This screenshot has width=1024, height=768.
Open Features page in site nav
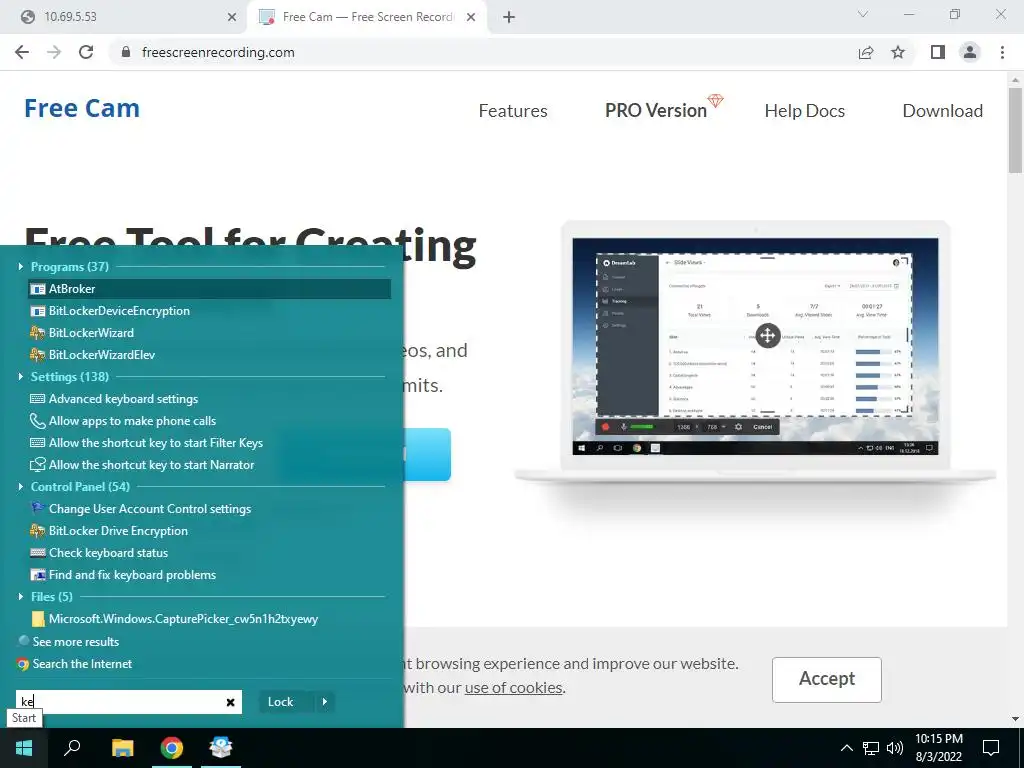click(x=513, y=111)
